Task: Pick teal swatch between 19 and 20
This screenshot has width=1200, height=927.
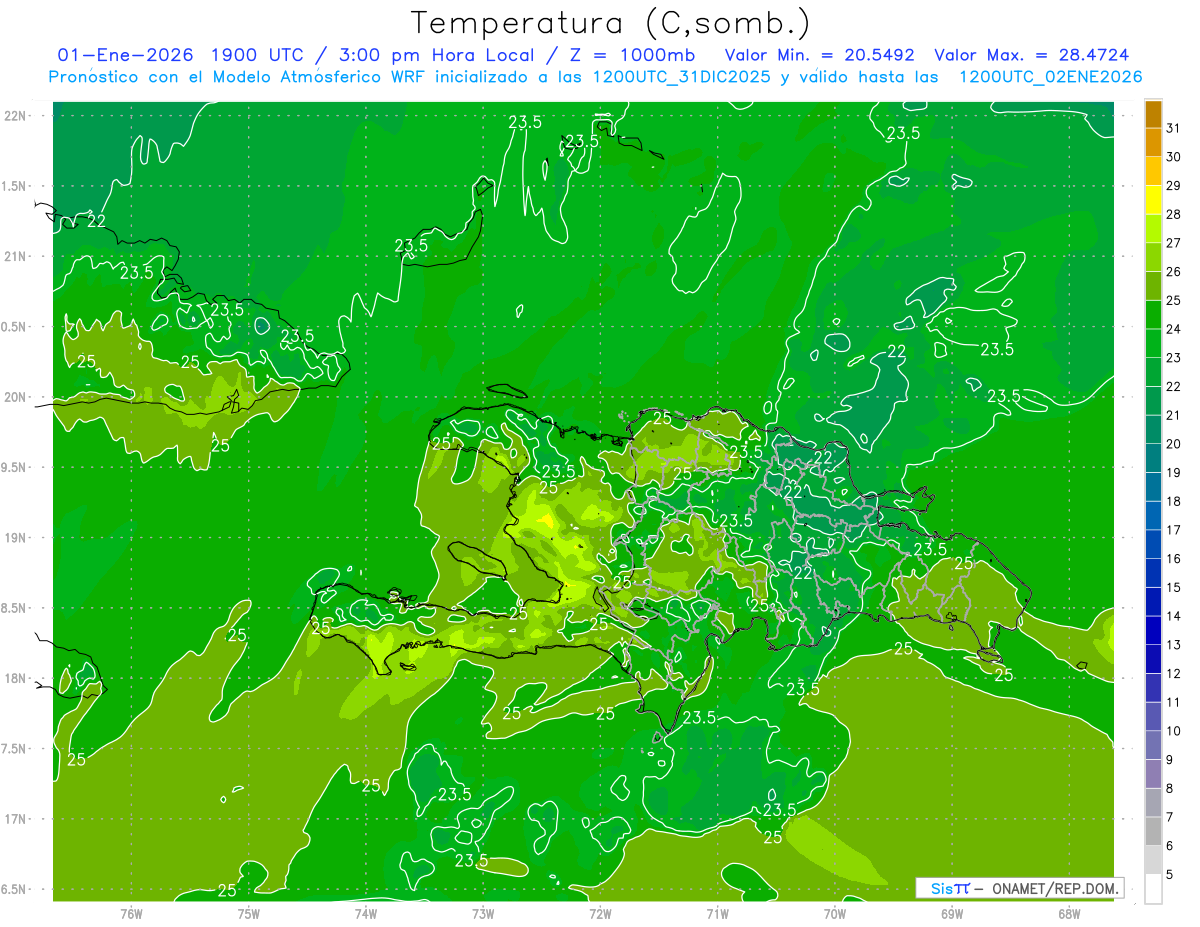Action: point(1153,458)
